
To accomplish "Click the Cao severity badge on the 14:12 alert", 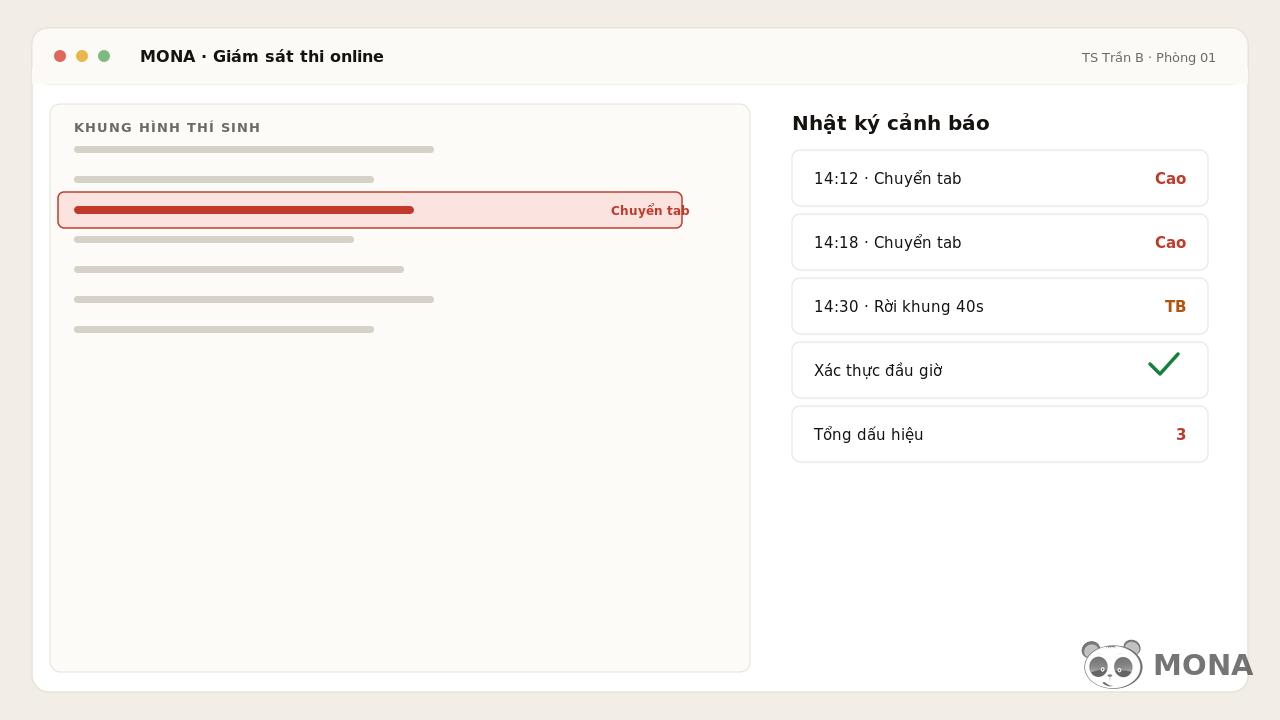I will (1170, 178).
